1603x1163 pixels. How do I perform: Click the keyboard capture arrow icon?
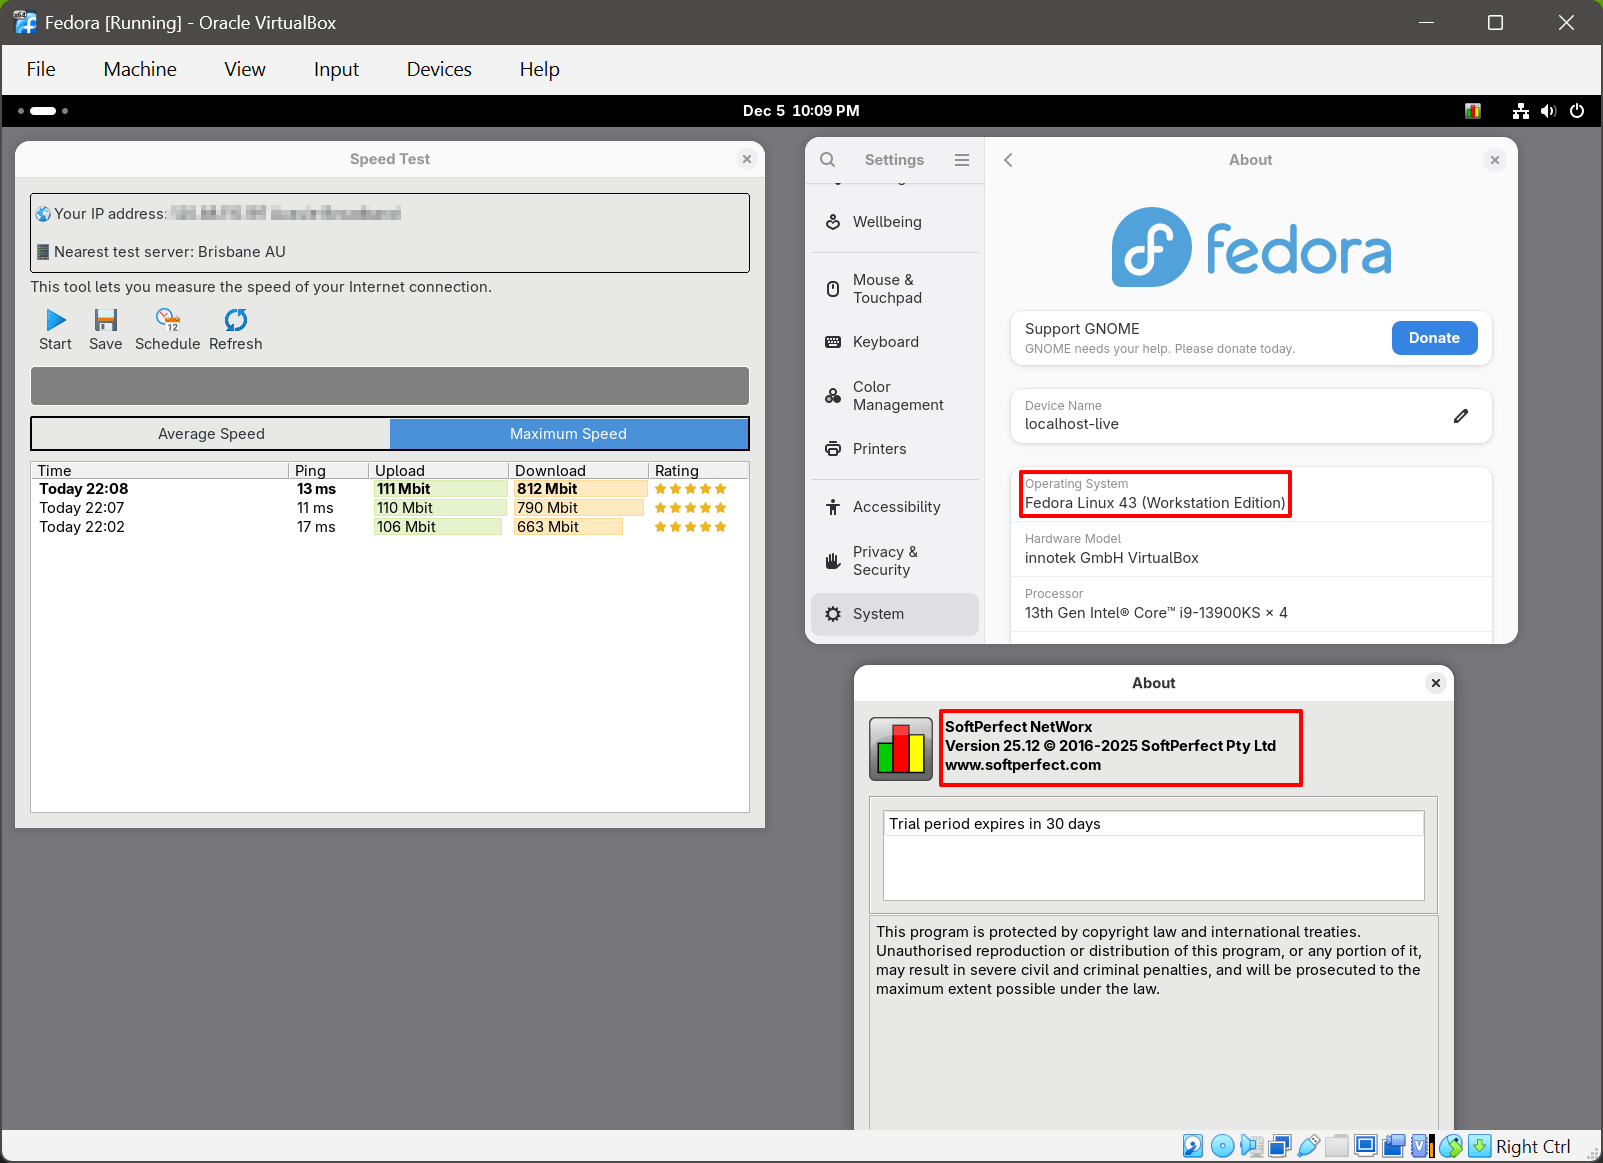(1480, 1146)
